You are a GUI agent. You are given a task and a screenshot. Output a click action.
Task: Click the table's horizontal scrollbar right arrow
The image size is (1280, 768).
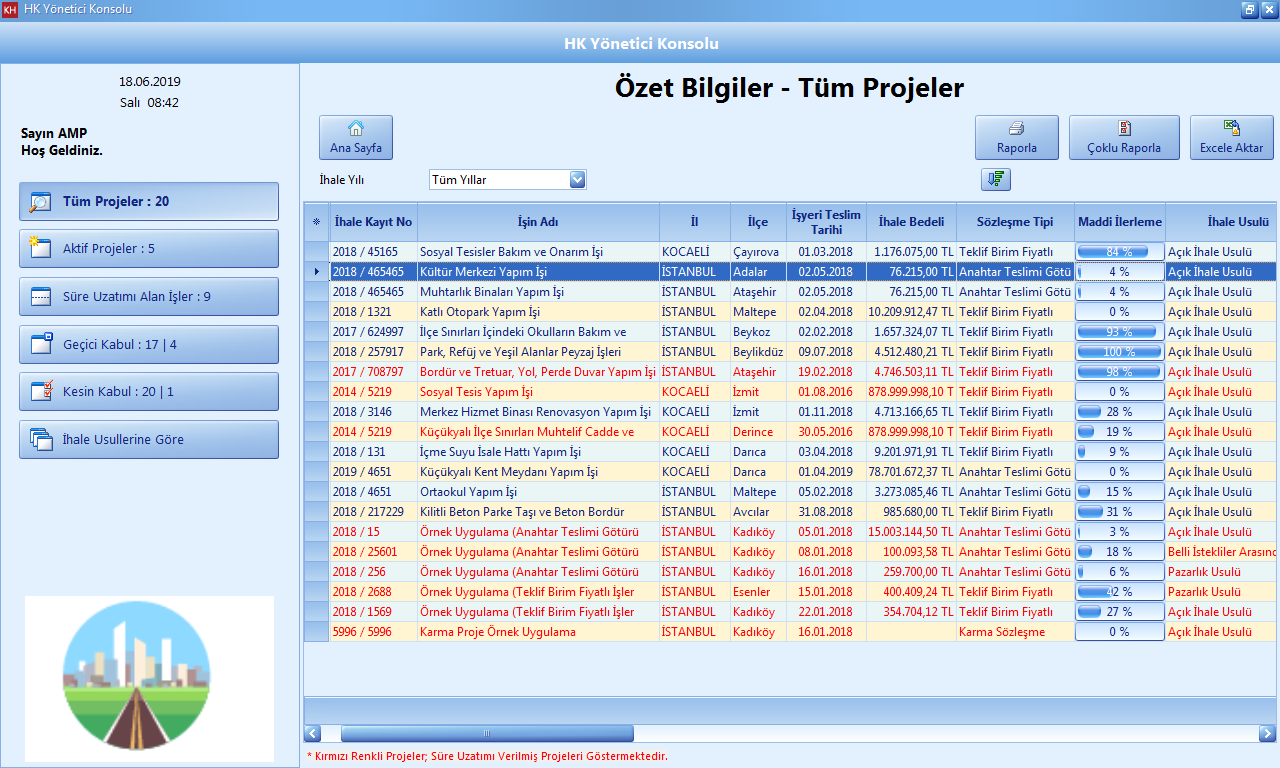[1266, 733]
